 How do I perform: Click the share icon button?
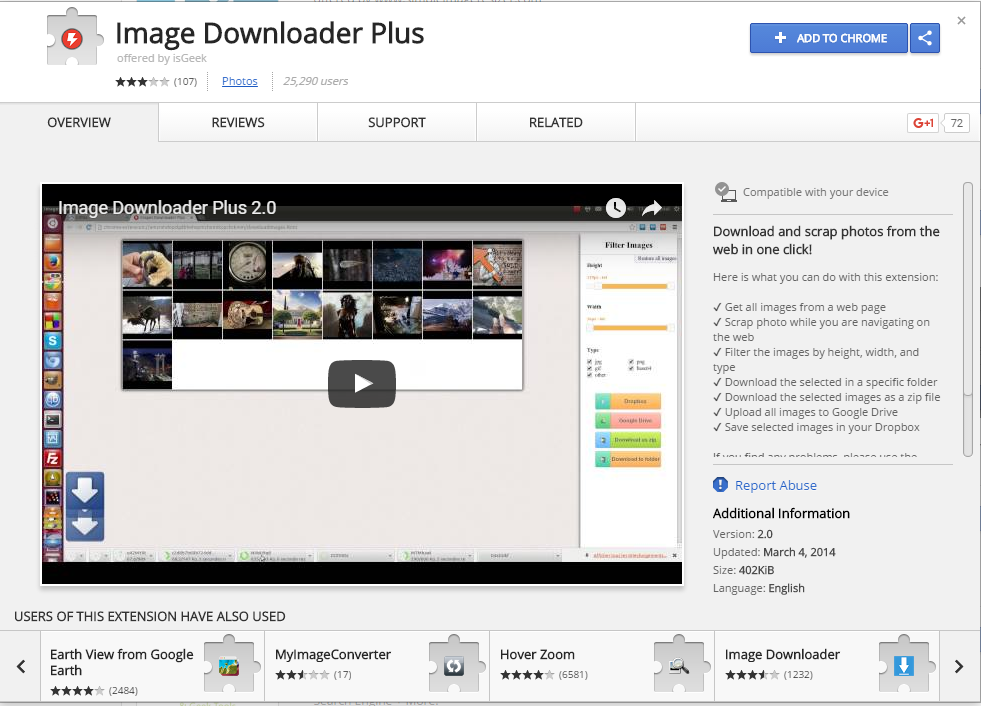pyautogui.click(x=925, y=38)
